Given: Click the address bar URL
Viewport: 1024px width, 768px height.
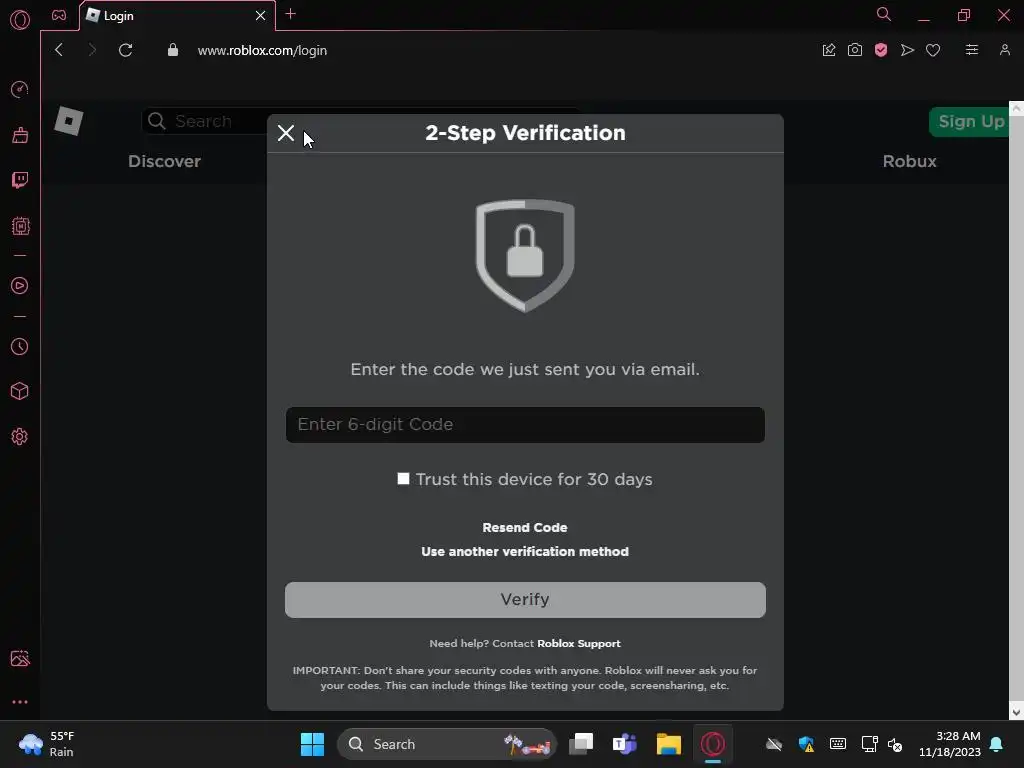Looking at the screenshot, I should pos(262,50).
